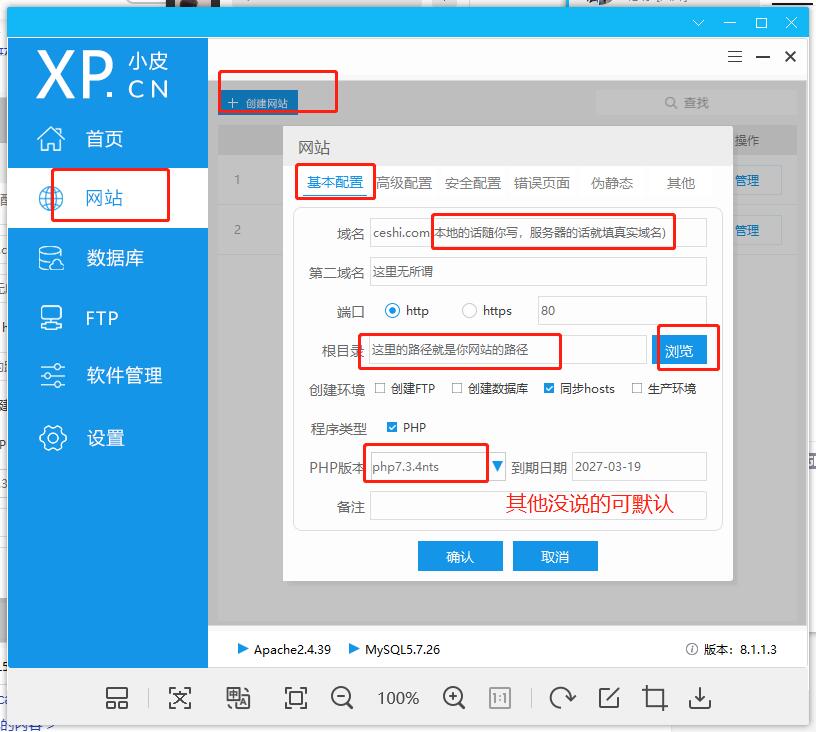The height and width of the screenshot is (732, 816).
Task: Cancel with the 取消 button
Action: 555,556
